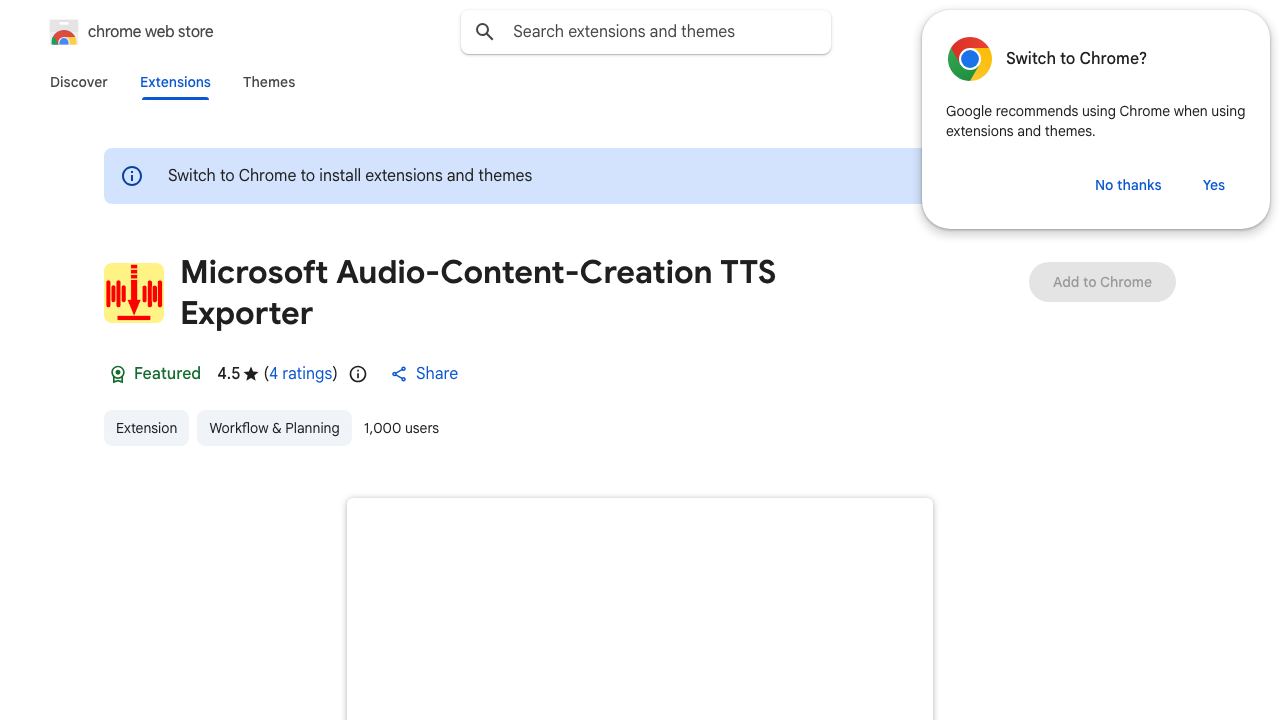This screenshot has height=720, width=1280.
Task: Click the ratings info circle icon
Action: [358, 374]
